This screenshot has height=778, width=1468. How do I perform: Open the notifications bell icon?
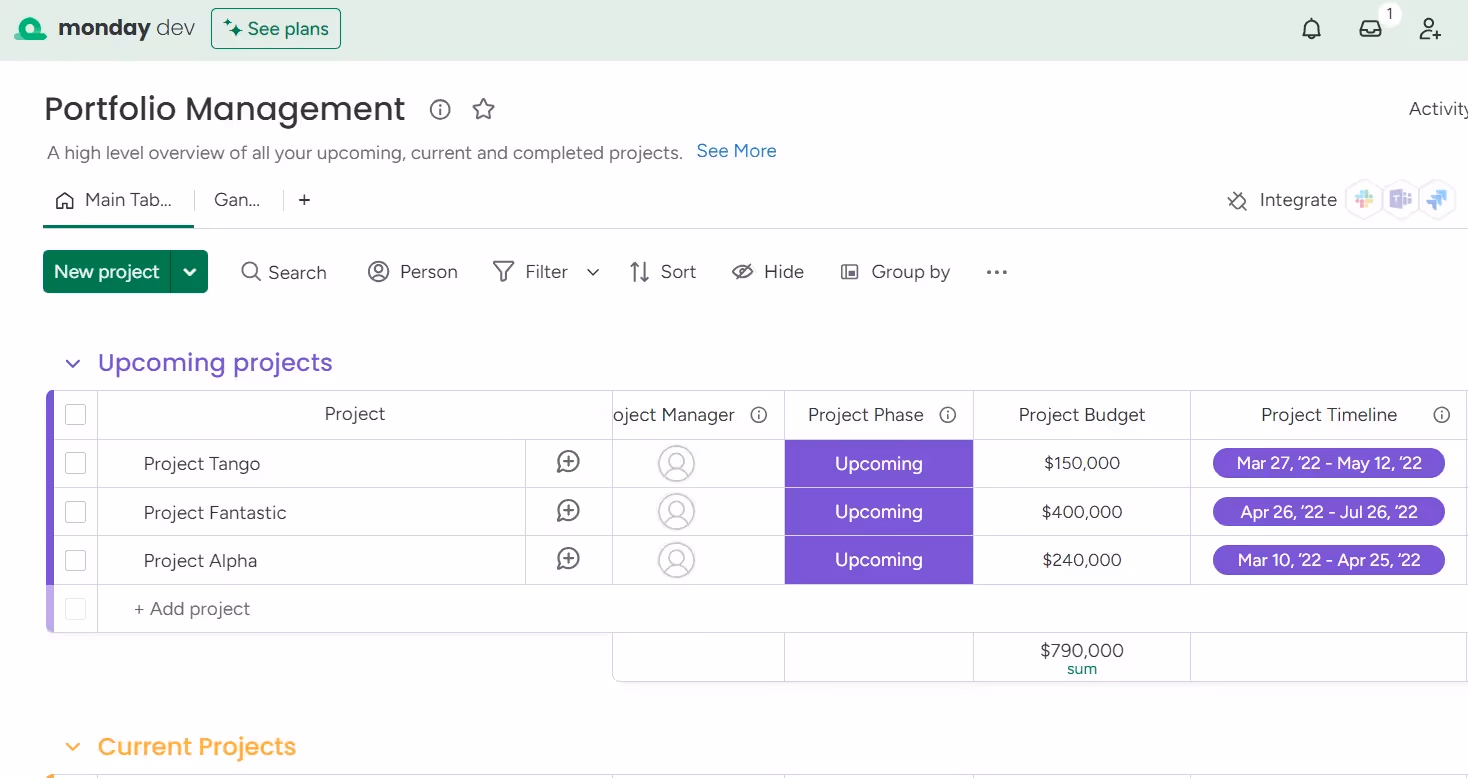point(1311,28)
